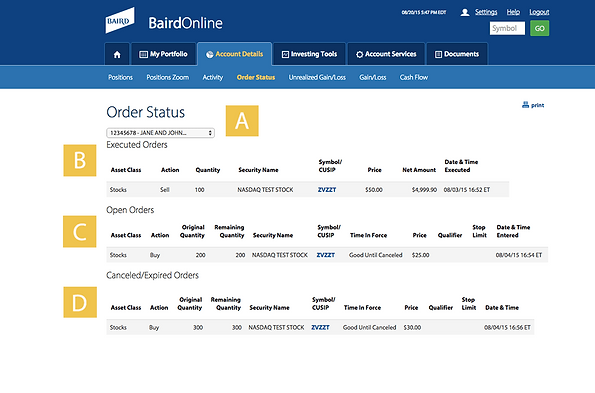Click the Settings link
This screenshot has width=595, height=393.
pos(486,12)
